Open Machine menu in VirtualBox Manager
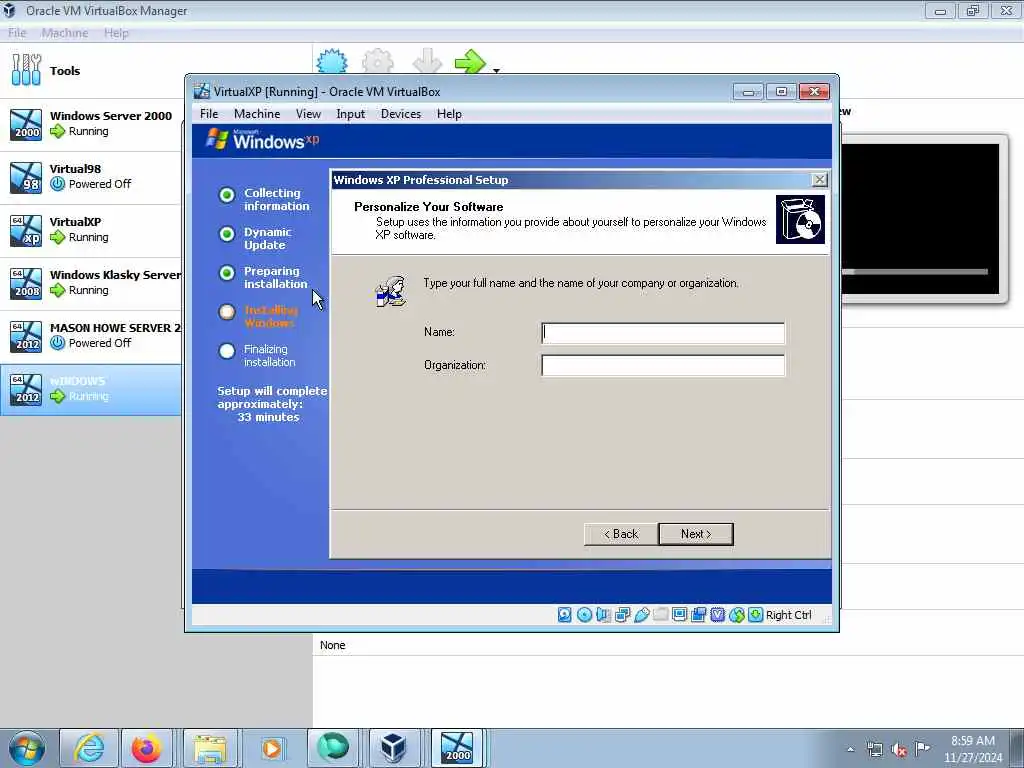 65,33
